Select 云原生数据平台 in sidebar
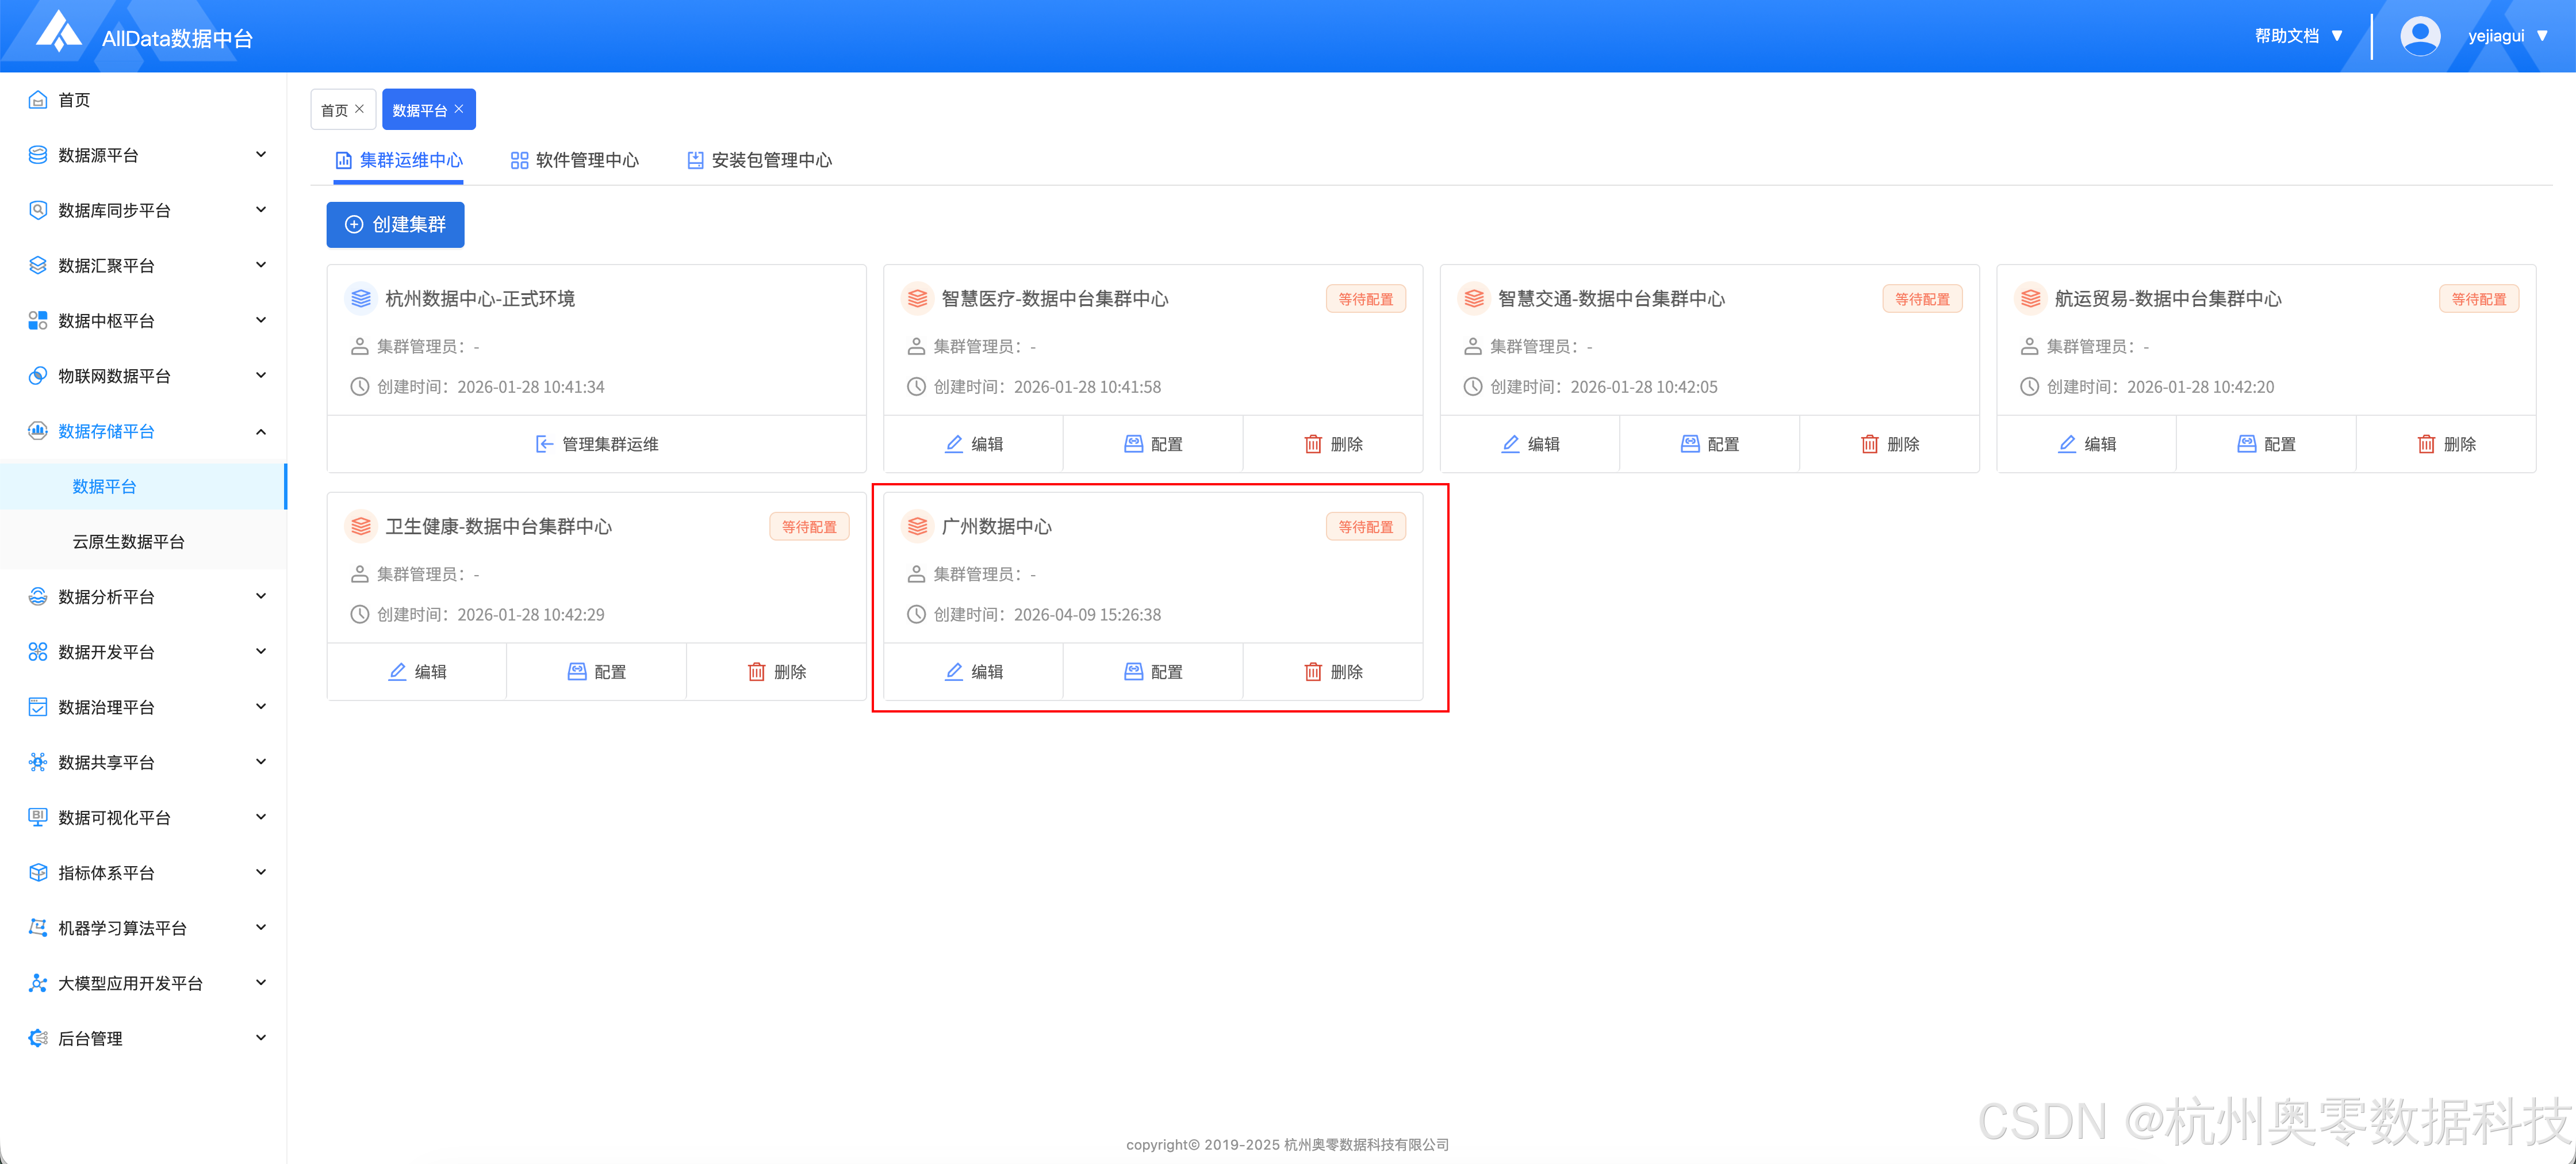This screenshot has width=2576, height=1164. click(x=128, y=542)
